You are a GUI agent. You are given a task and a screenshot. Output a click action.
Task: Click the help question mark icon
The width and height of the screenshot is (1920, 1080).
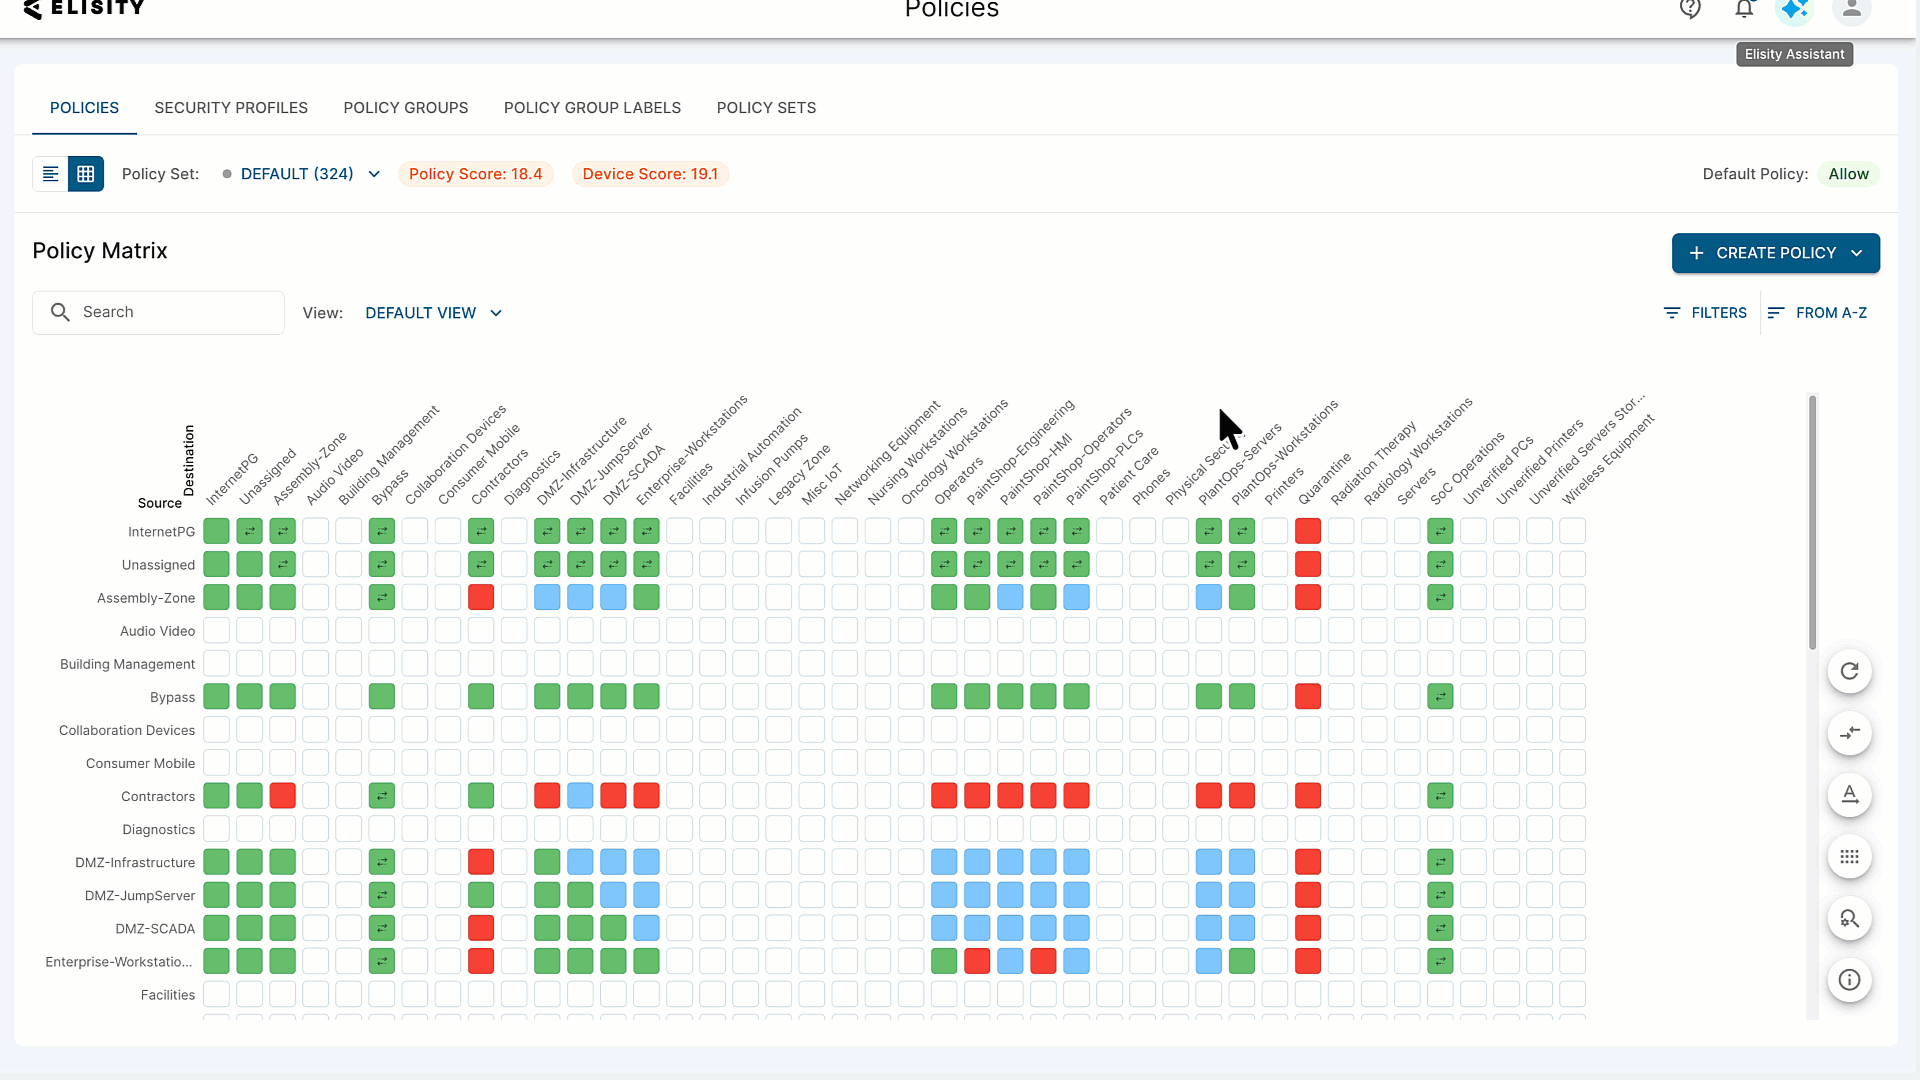point(1690,9)
